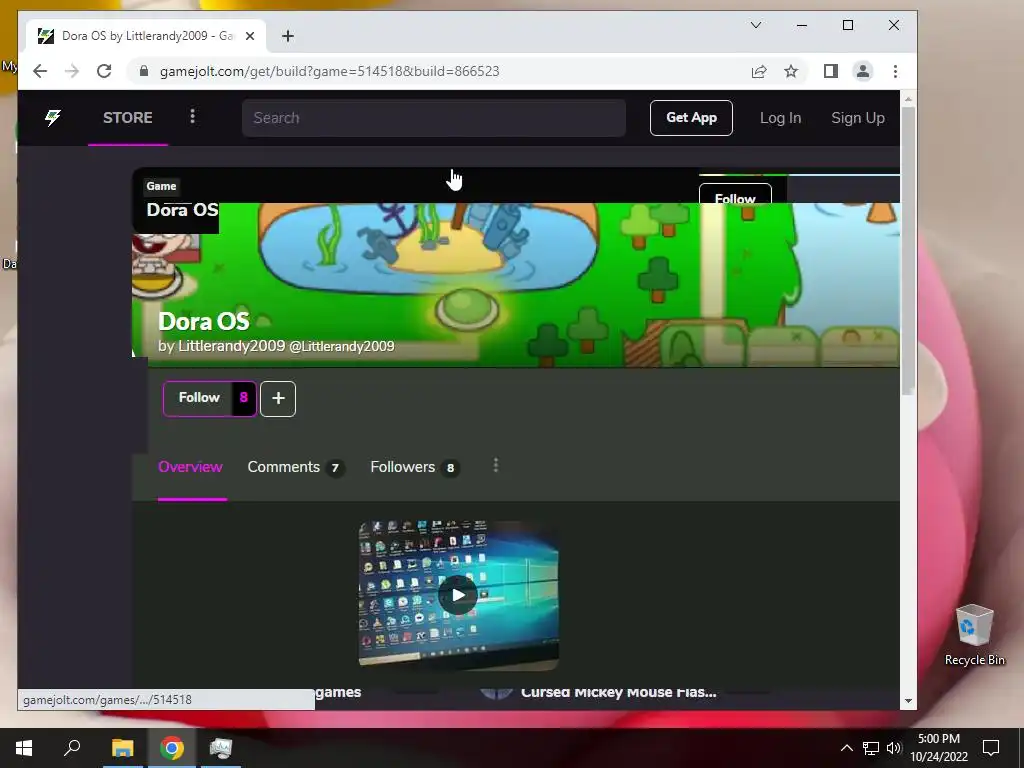Select the Recycle Bin desktop icon

click(x=974, y=635)
